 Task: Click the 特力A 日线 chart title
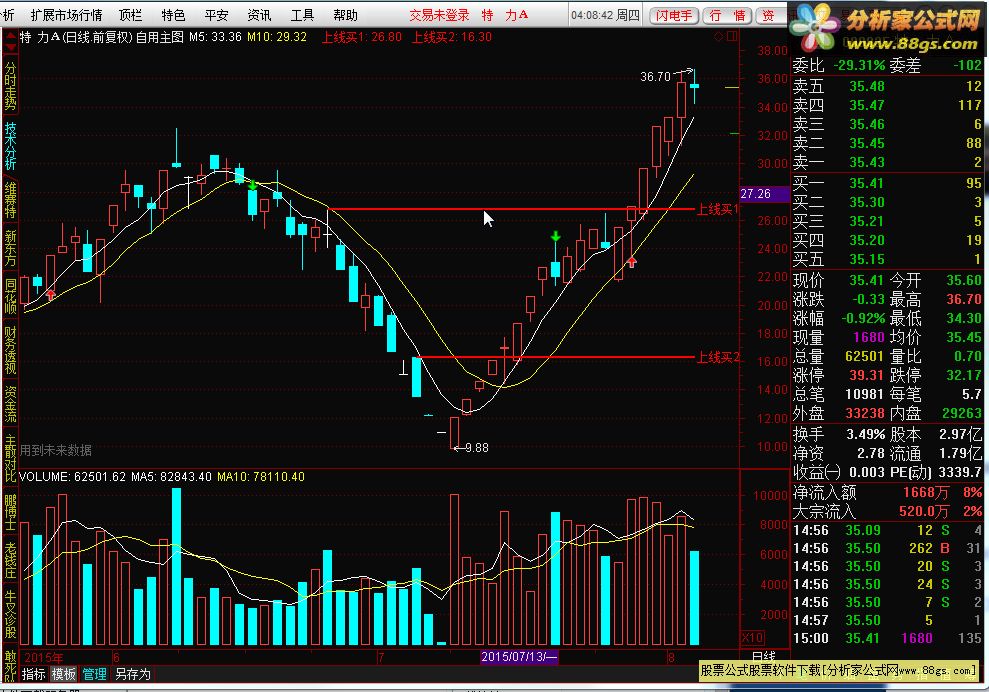pos(102,37)
